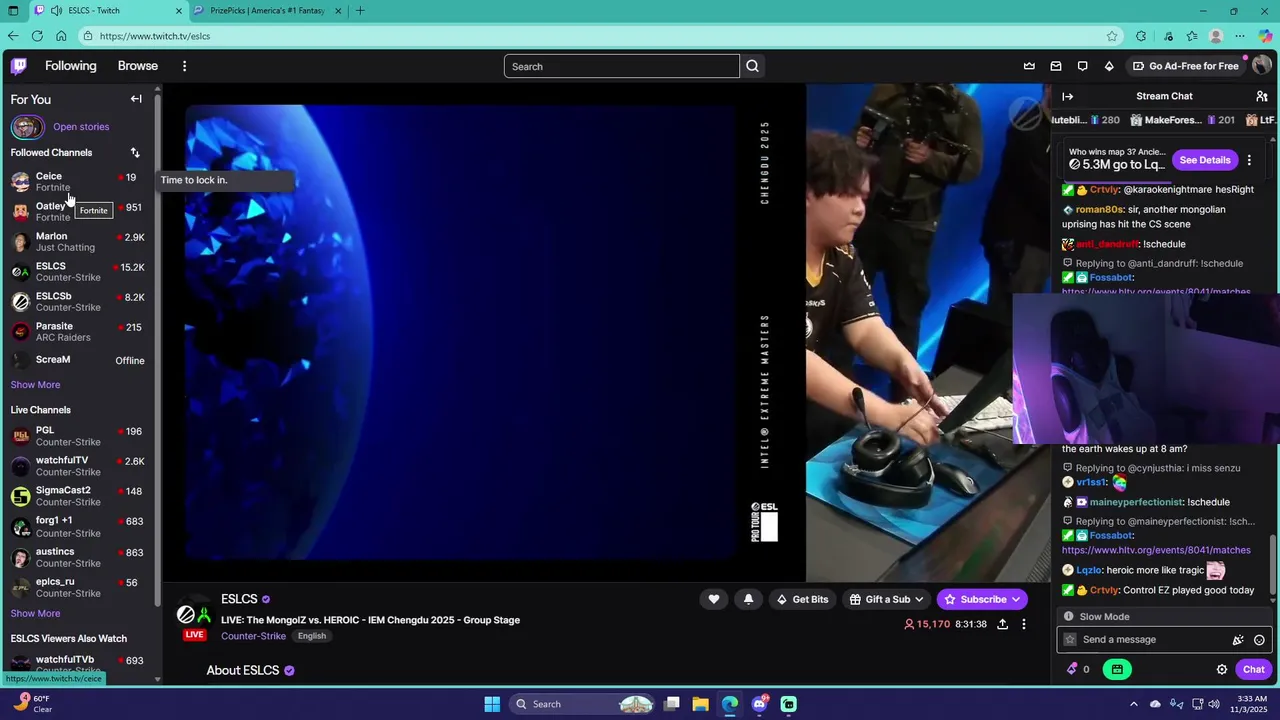Switch to PrizePicks browser tab
The height and width of the screenshot is (720, 1280).
point(268,11)
